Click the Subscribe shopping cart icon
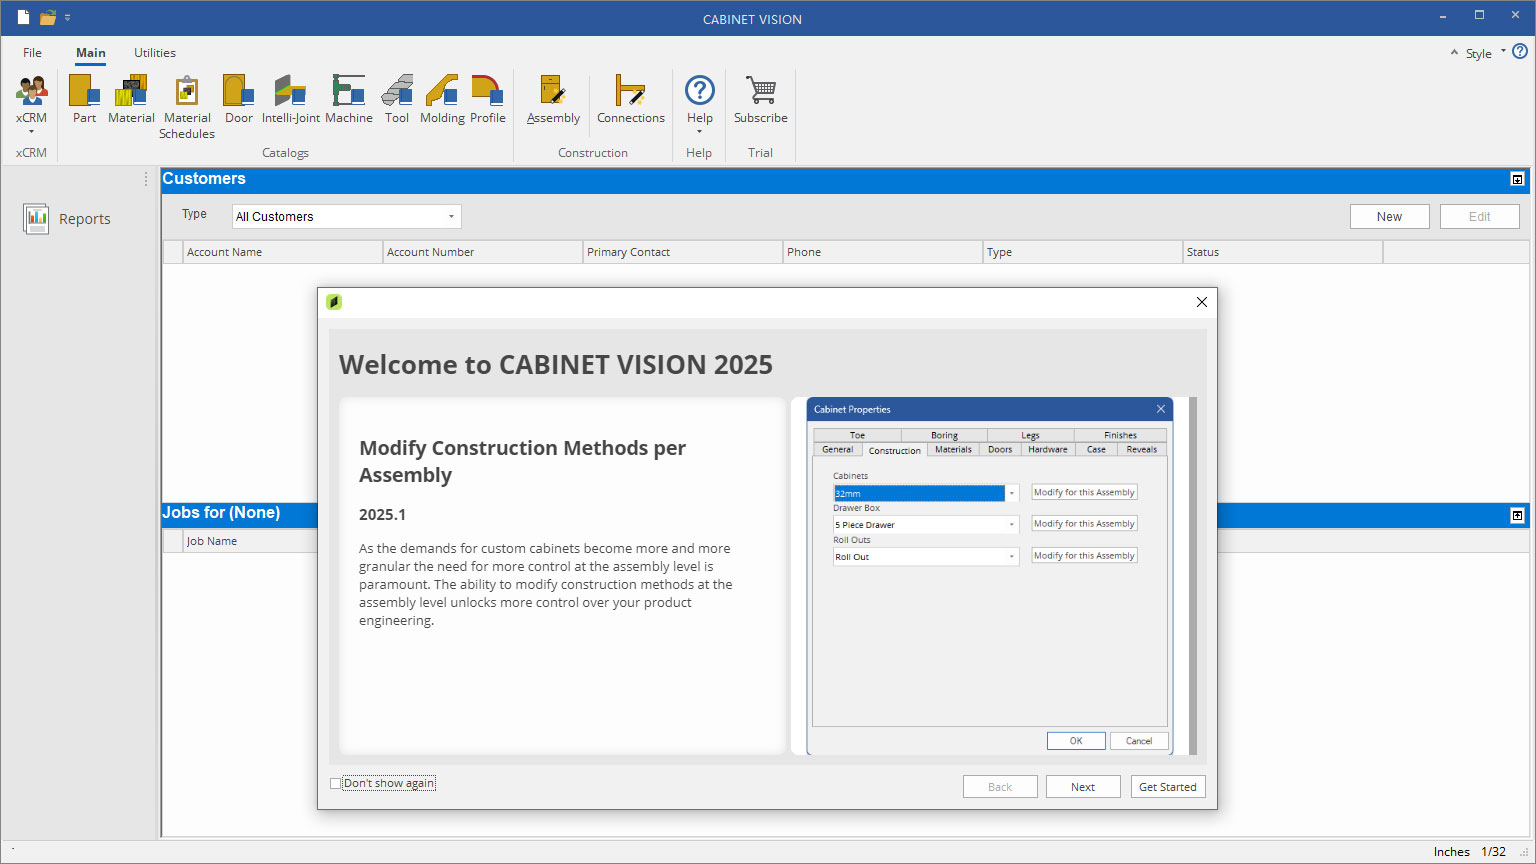1536x864 pixels. click(x=760, y=97)
